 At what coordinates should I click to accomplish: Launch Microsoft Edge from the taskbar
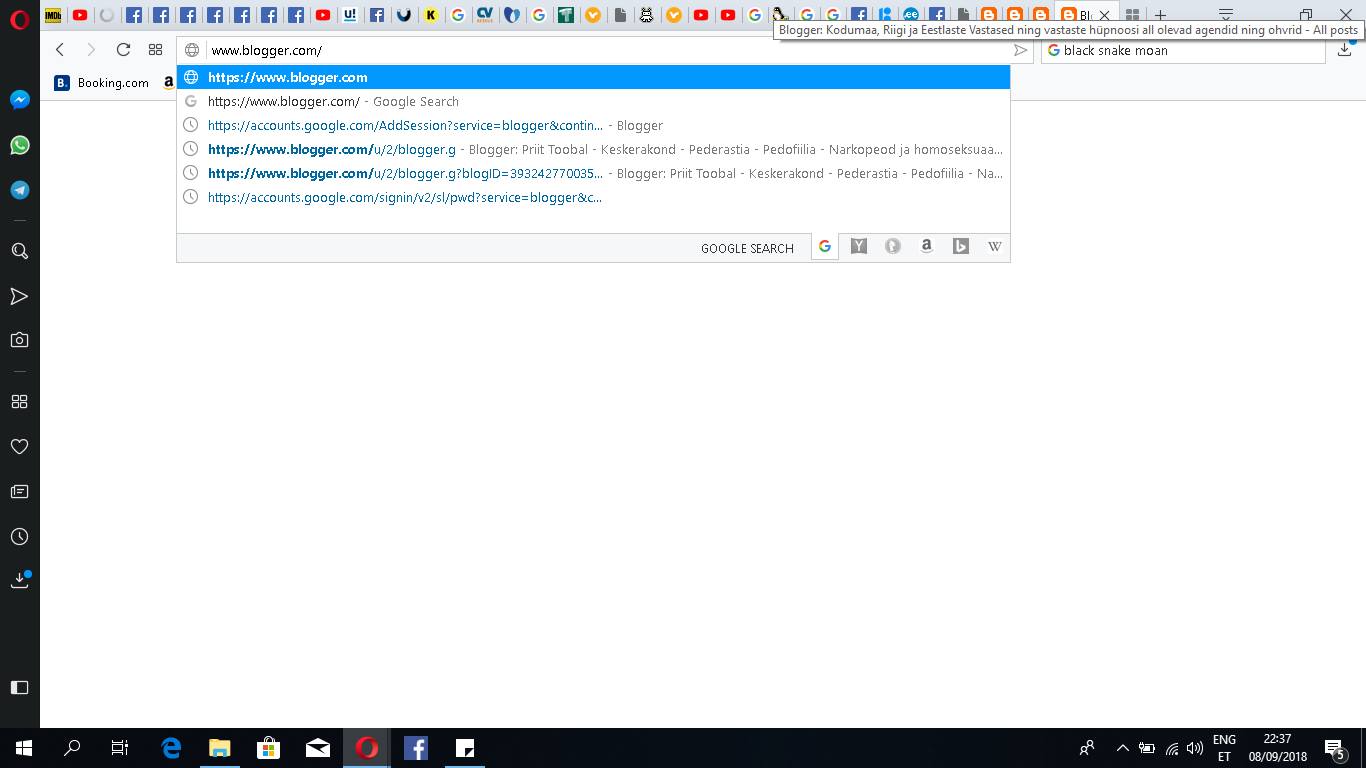(x=171, y=748)
